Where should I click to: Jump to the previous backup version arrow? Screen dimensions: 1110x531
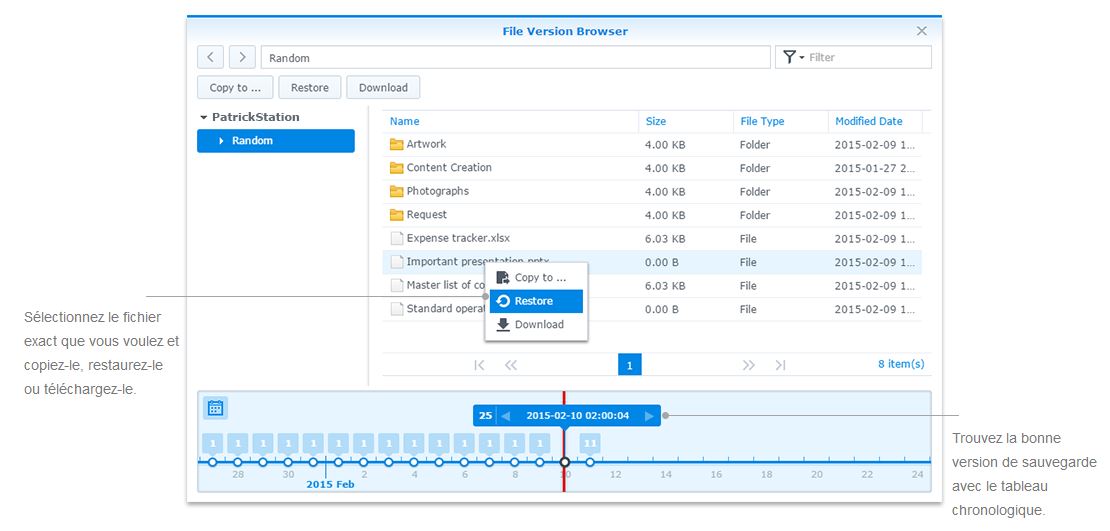pyautogui.click(x=506, y=416)
